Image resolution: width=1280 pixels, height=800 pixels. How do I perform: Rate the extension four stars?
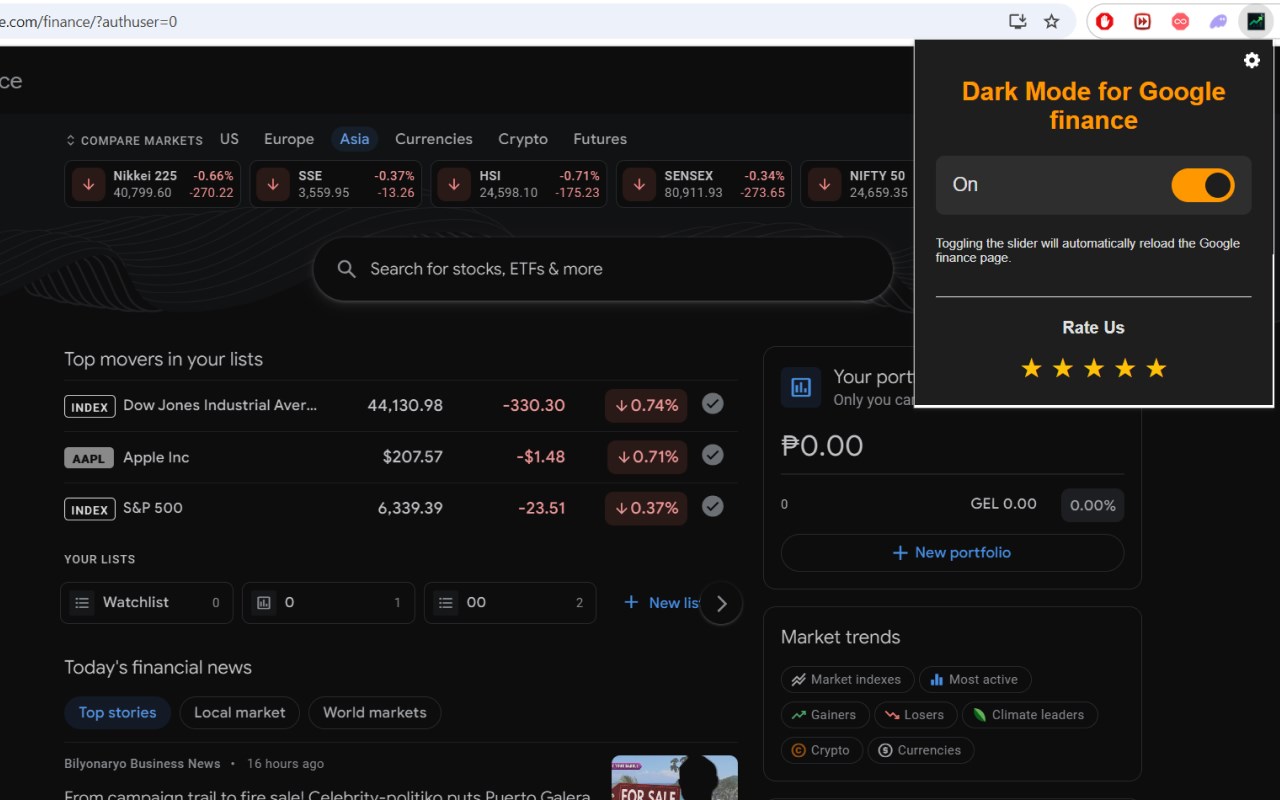[1125, 369]
